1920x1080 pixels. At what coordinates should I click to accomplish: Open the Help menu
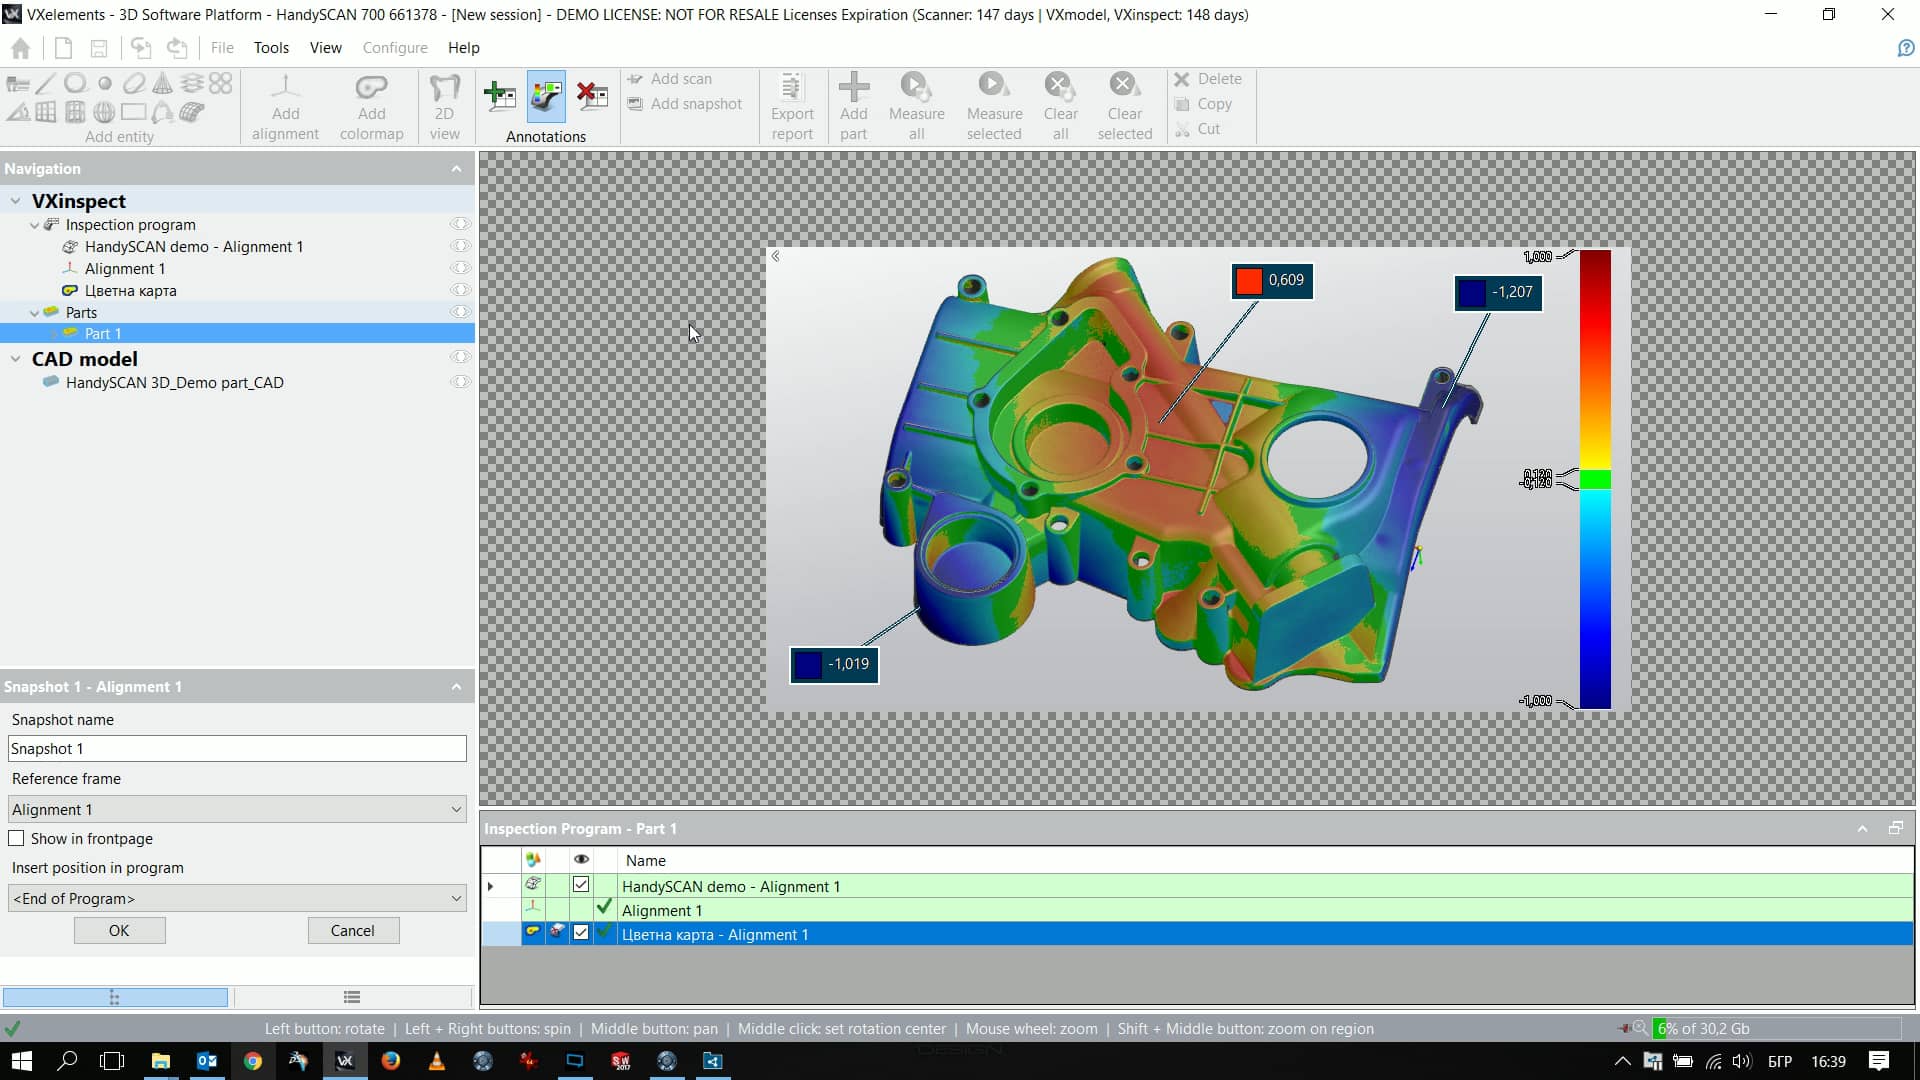point(463,48)
